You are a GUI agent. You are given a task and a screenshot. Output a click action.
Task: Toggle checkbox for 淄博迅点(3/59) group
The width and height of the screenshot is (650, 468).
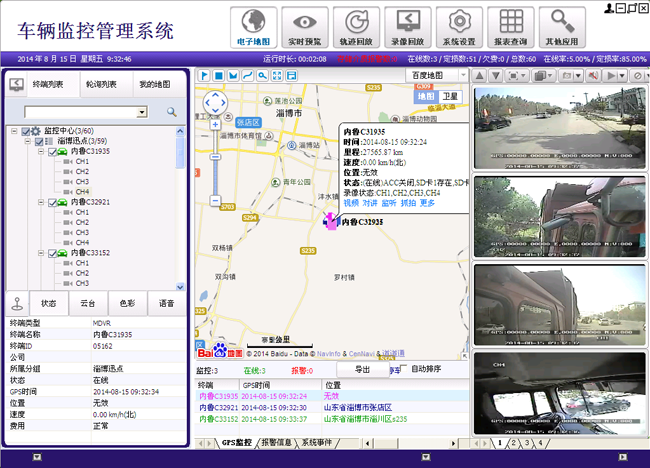(x=39, y=141)
